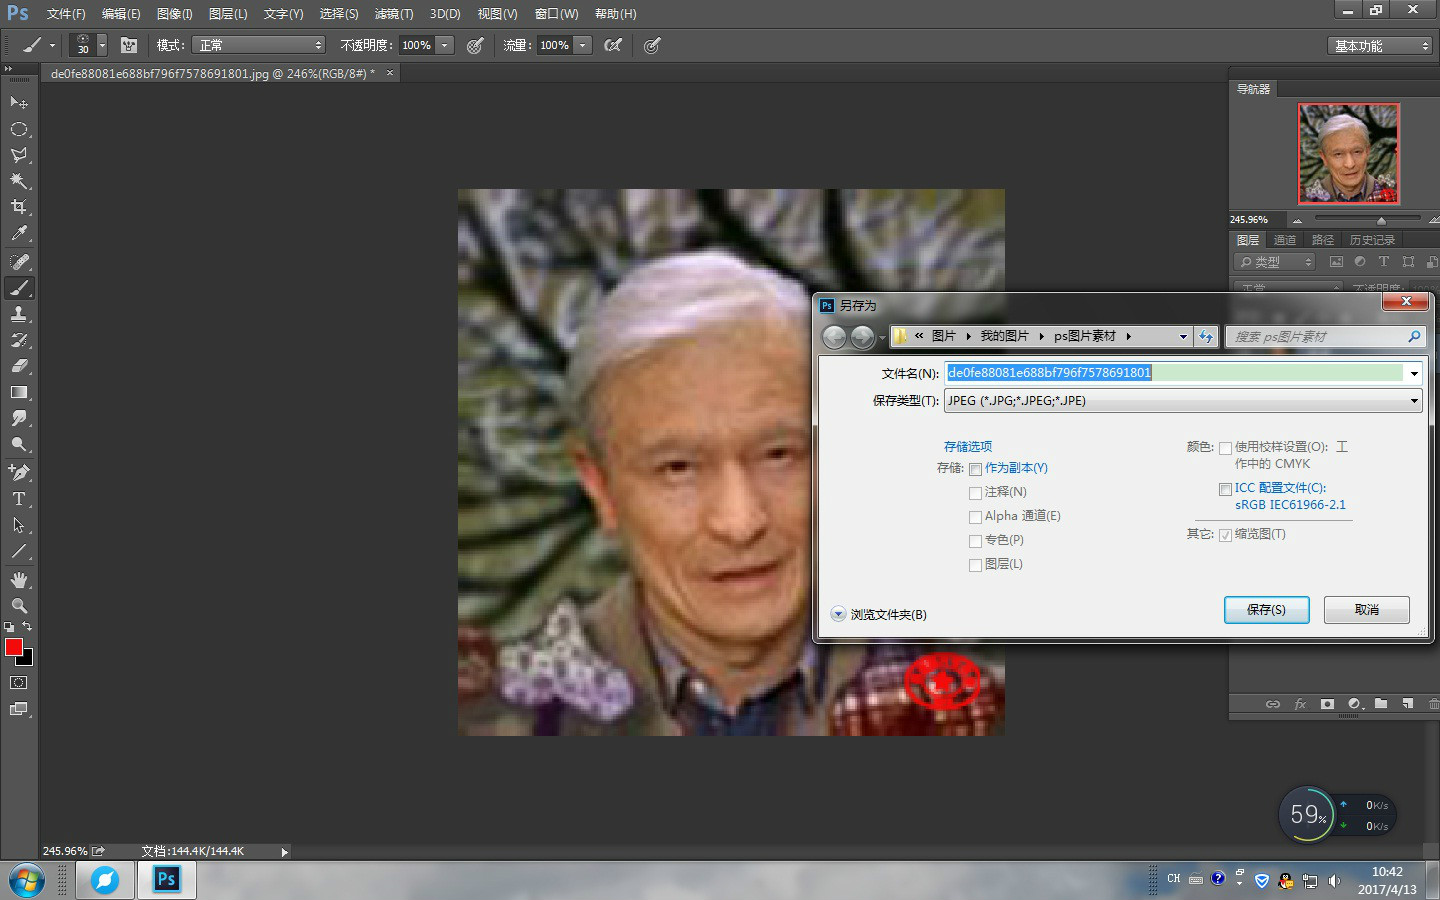
Task: Refresh folder in Save As dialog
Action: [x=1206, y=337]
